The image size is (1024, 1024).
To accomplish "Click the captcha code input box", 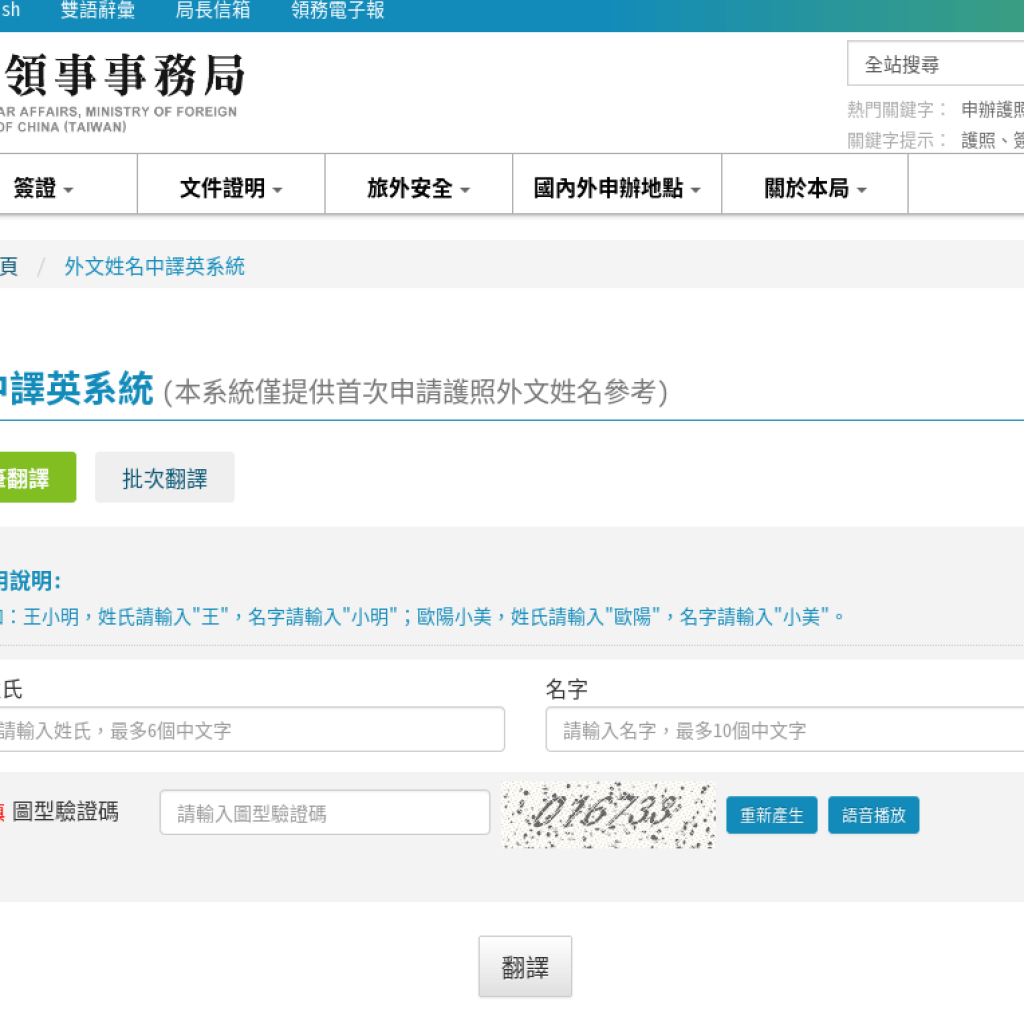I will pyautogui.click(x=324, y=812).
